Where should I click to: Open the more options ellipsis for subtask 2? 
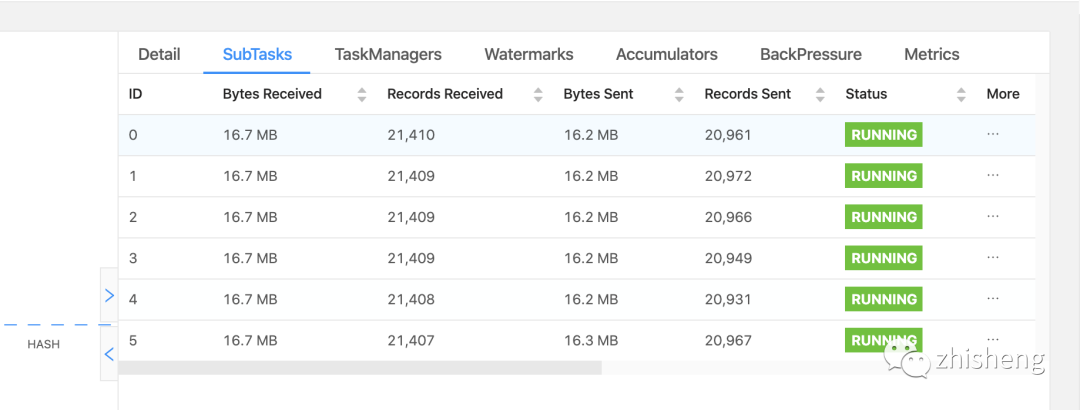pos(993,216)
